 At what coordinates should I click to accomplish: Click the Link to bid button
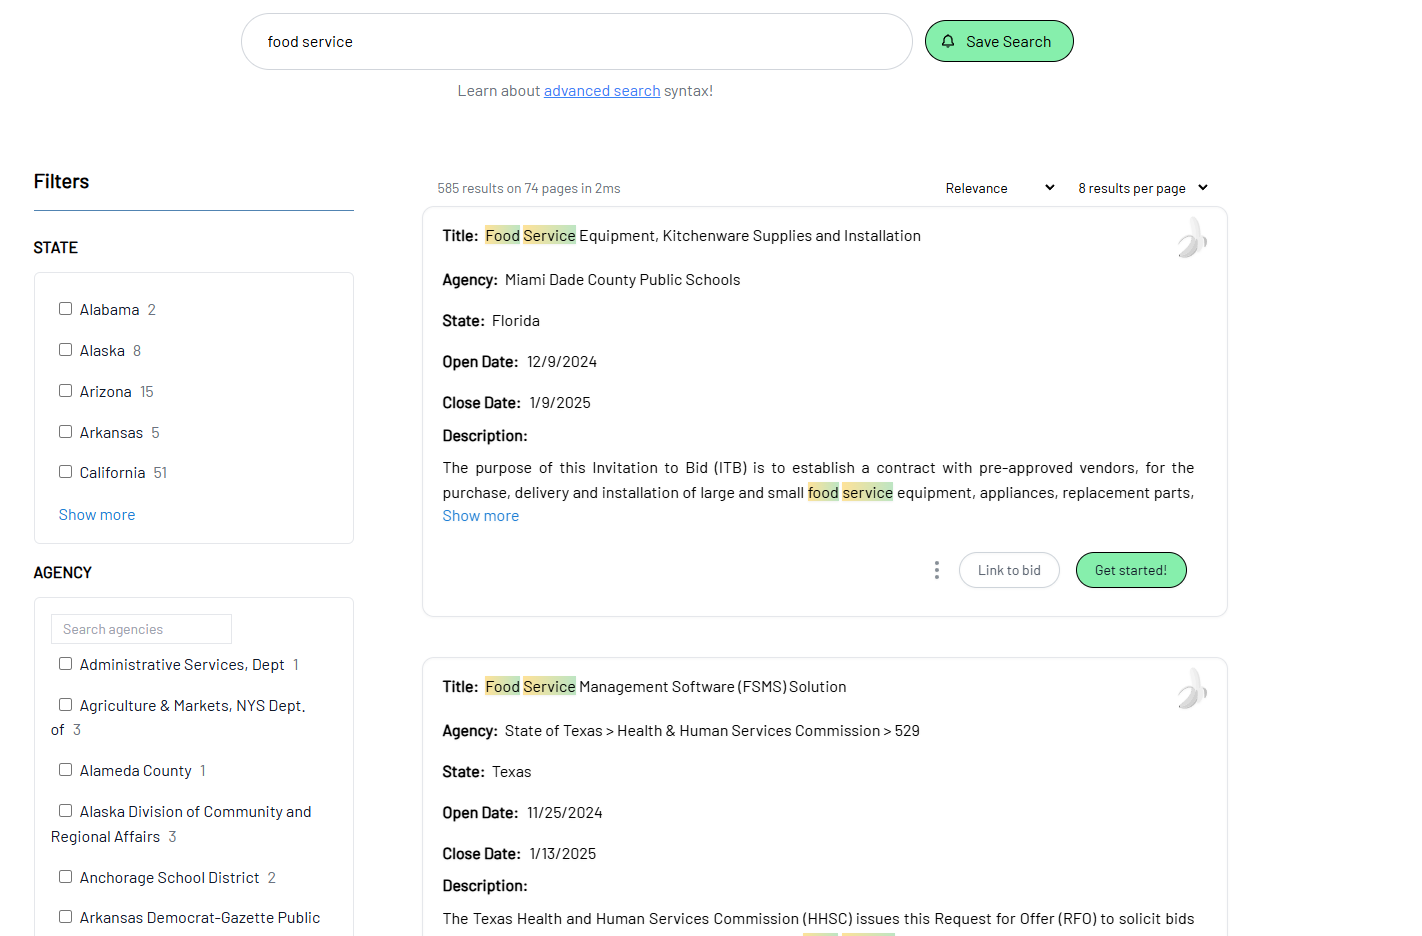tap(1009, 570)
